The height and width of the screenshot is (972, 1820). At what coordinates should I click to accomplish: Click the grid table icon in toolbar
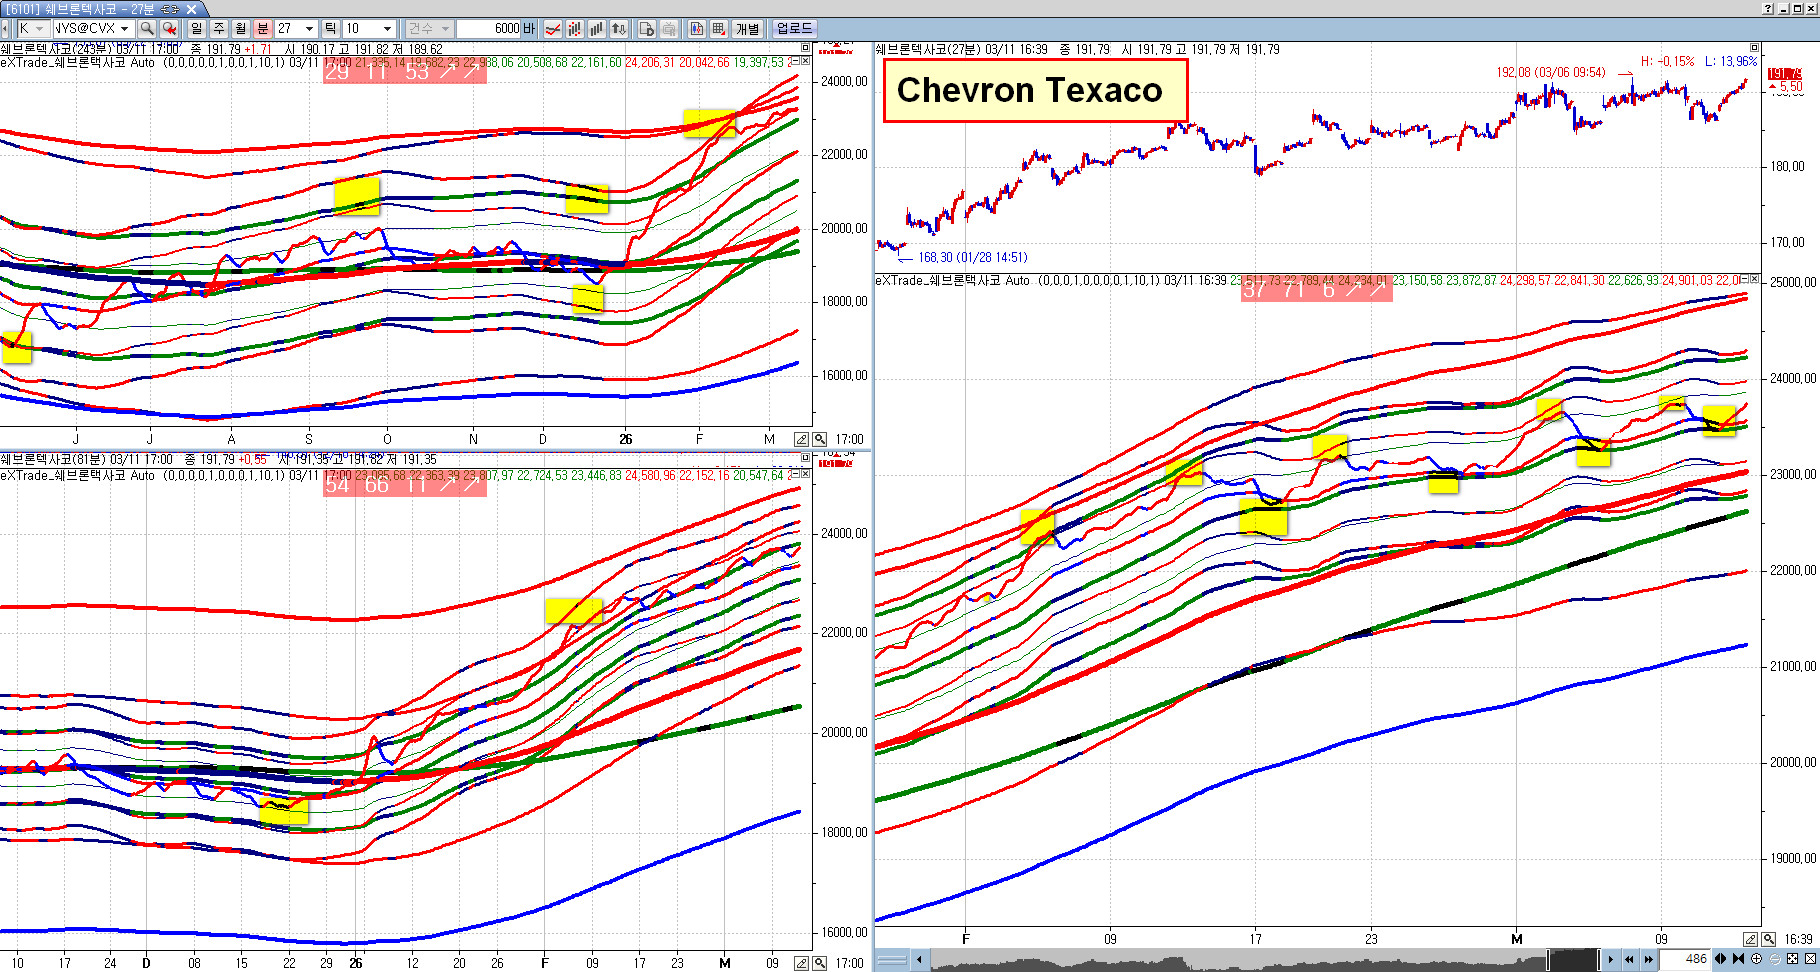[x=719, y=29]
